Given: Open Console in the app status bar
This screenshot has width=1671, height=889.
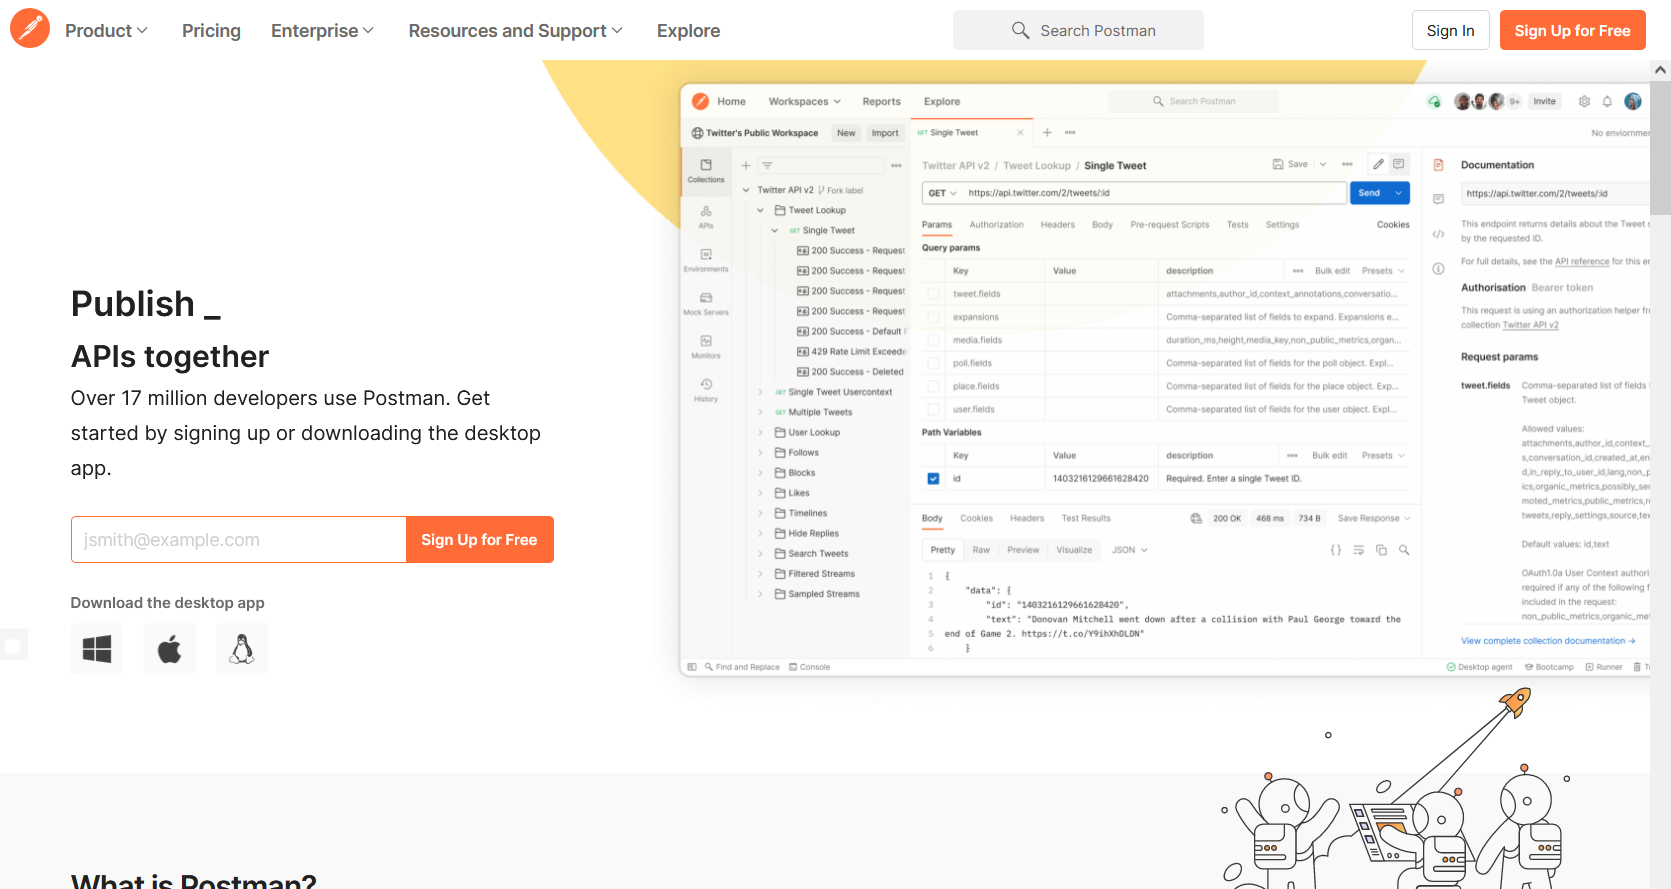Looking at the screenshot, I should (x=809, y=667).
